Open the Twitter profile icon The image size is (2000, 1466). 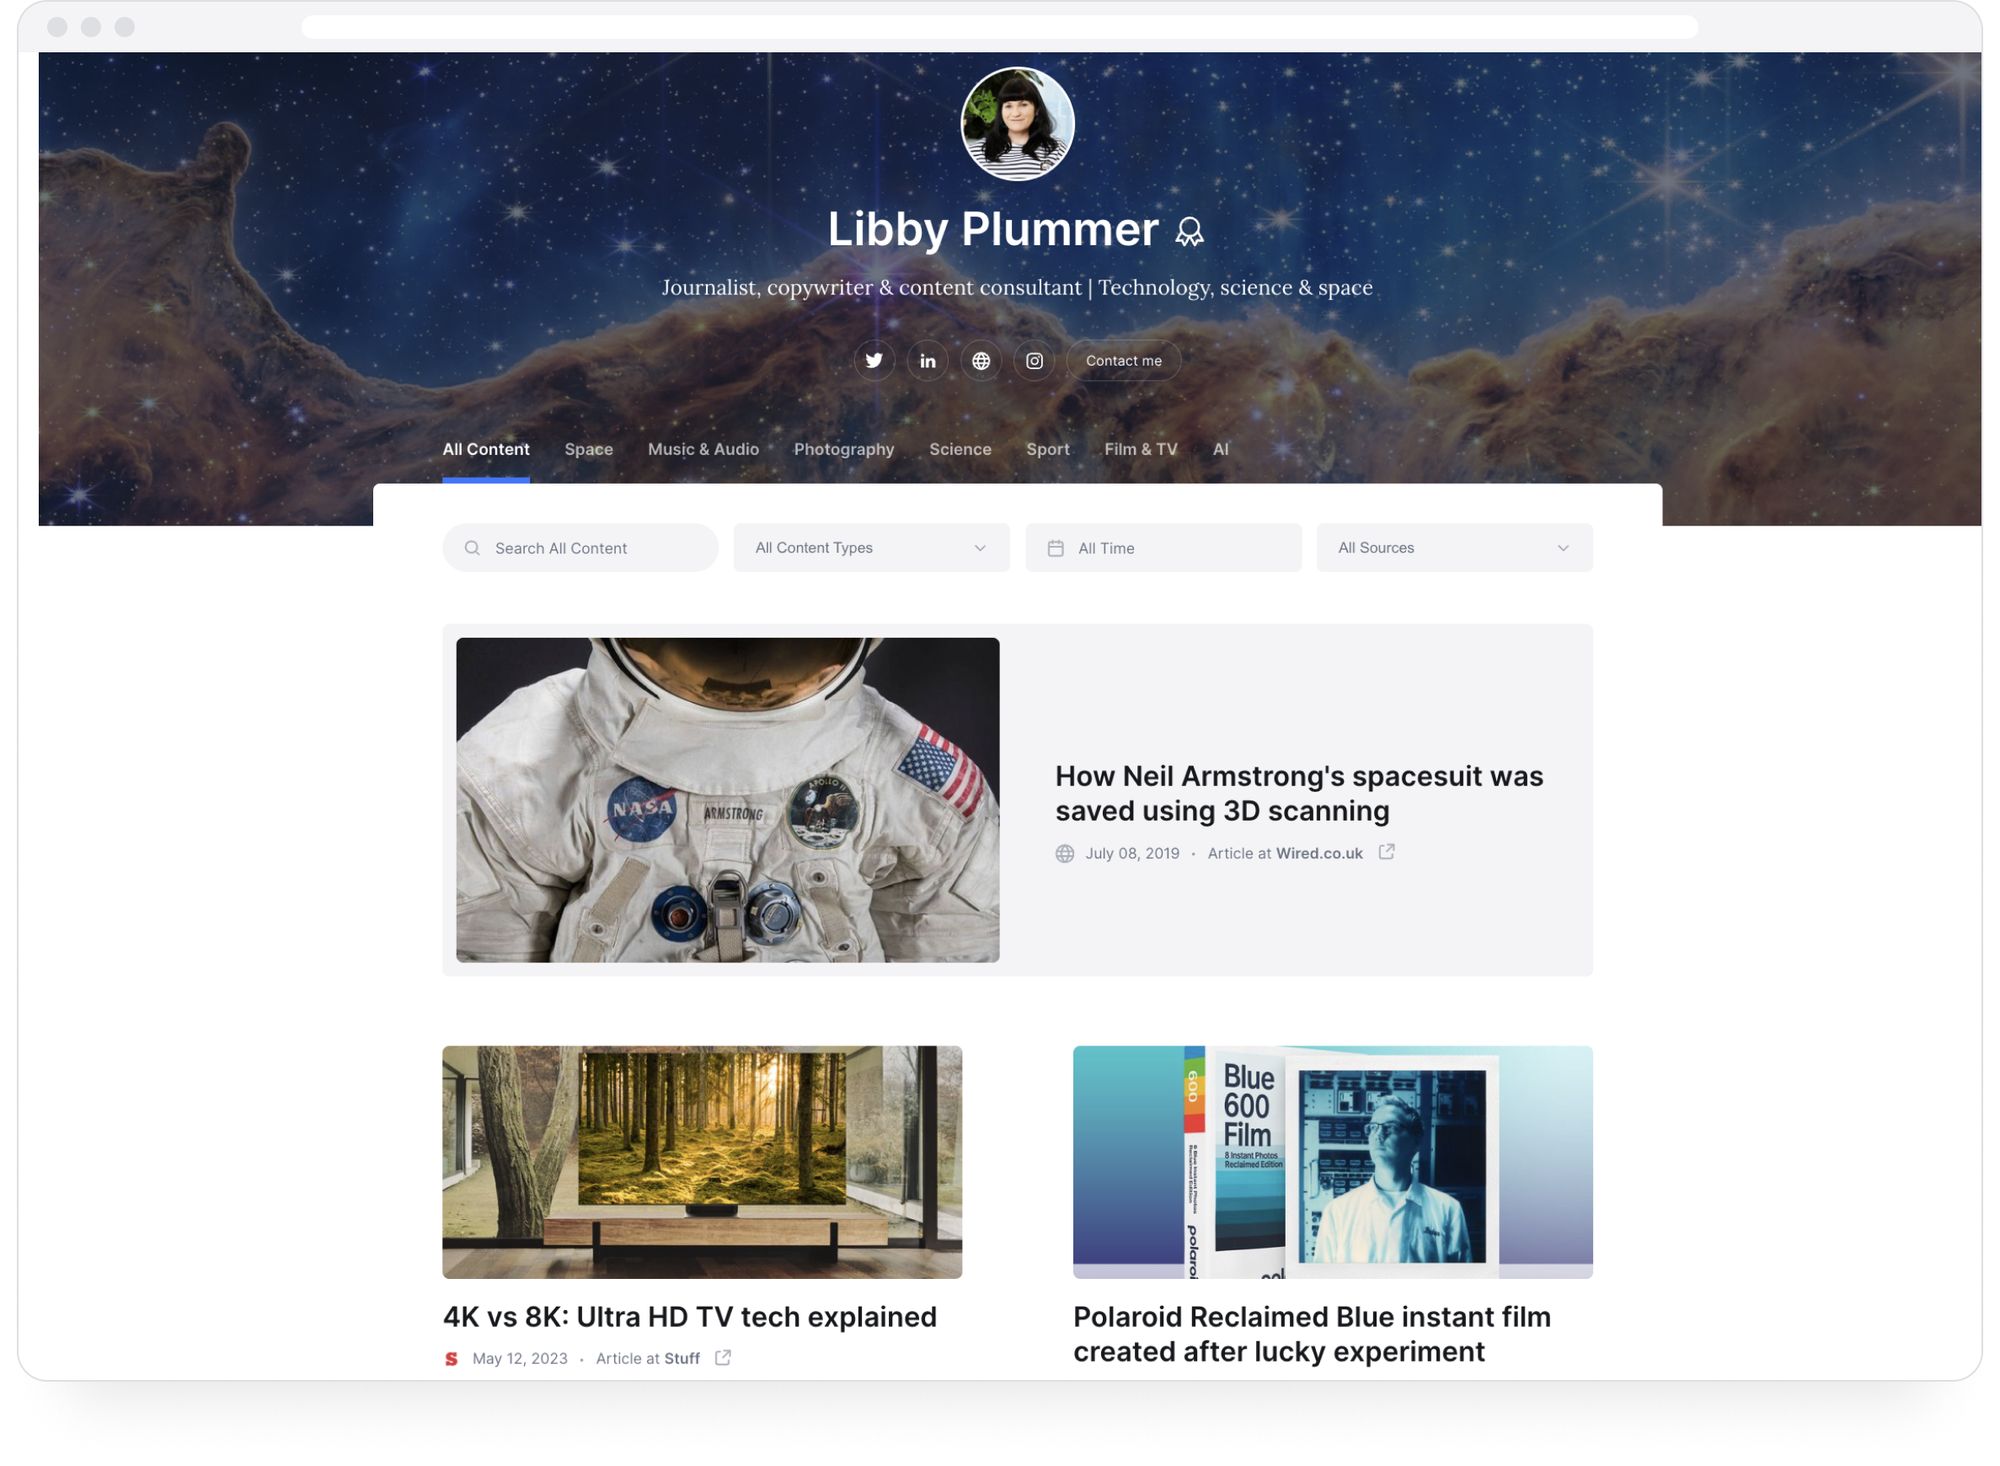pos(873,360)
